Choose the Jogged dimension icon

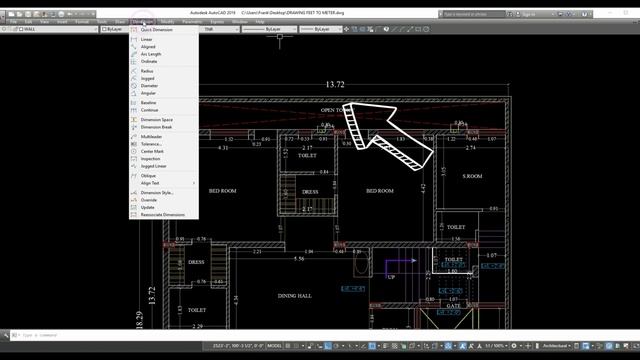pos(134,78)
